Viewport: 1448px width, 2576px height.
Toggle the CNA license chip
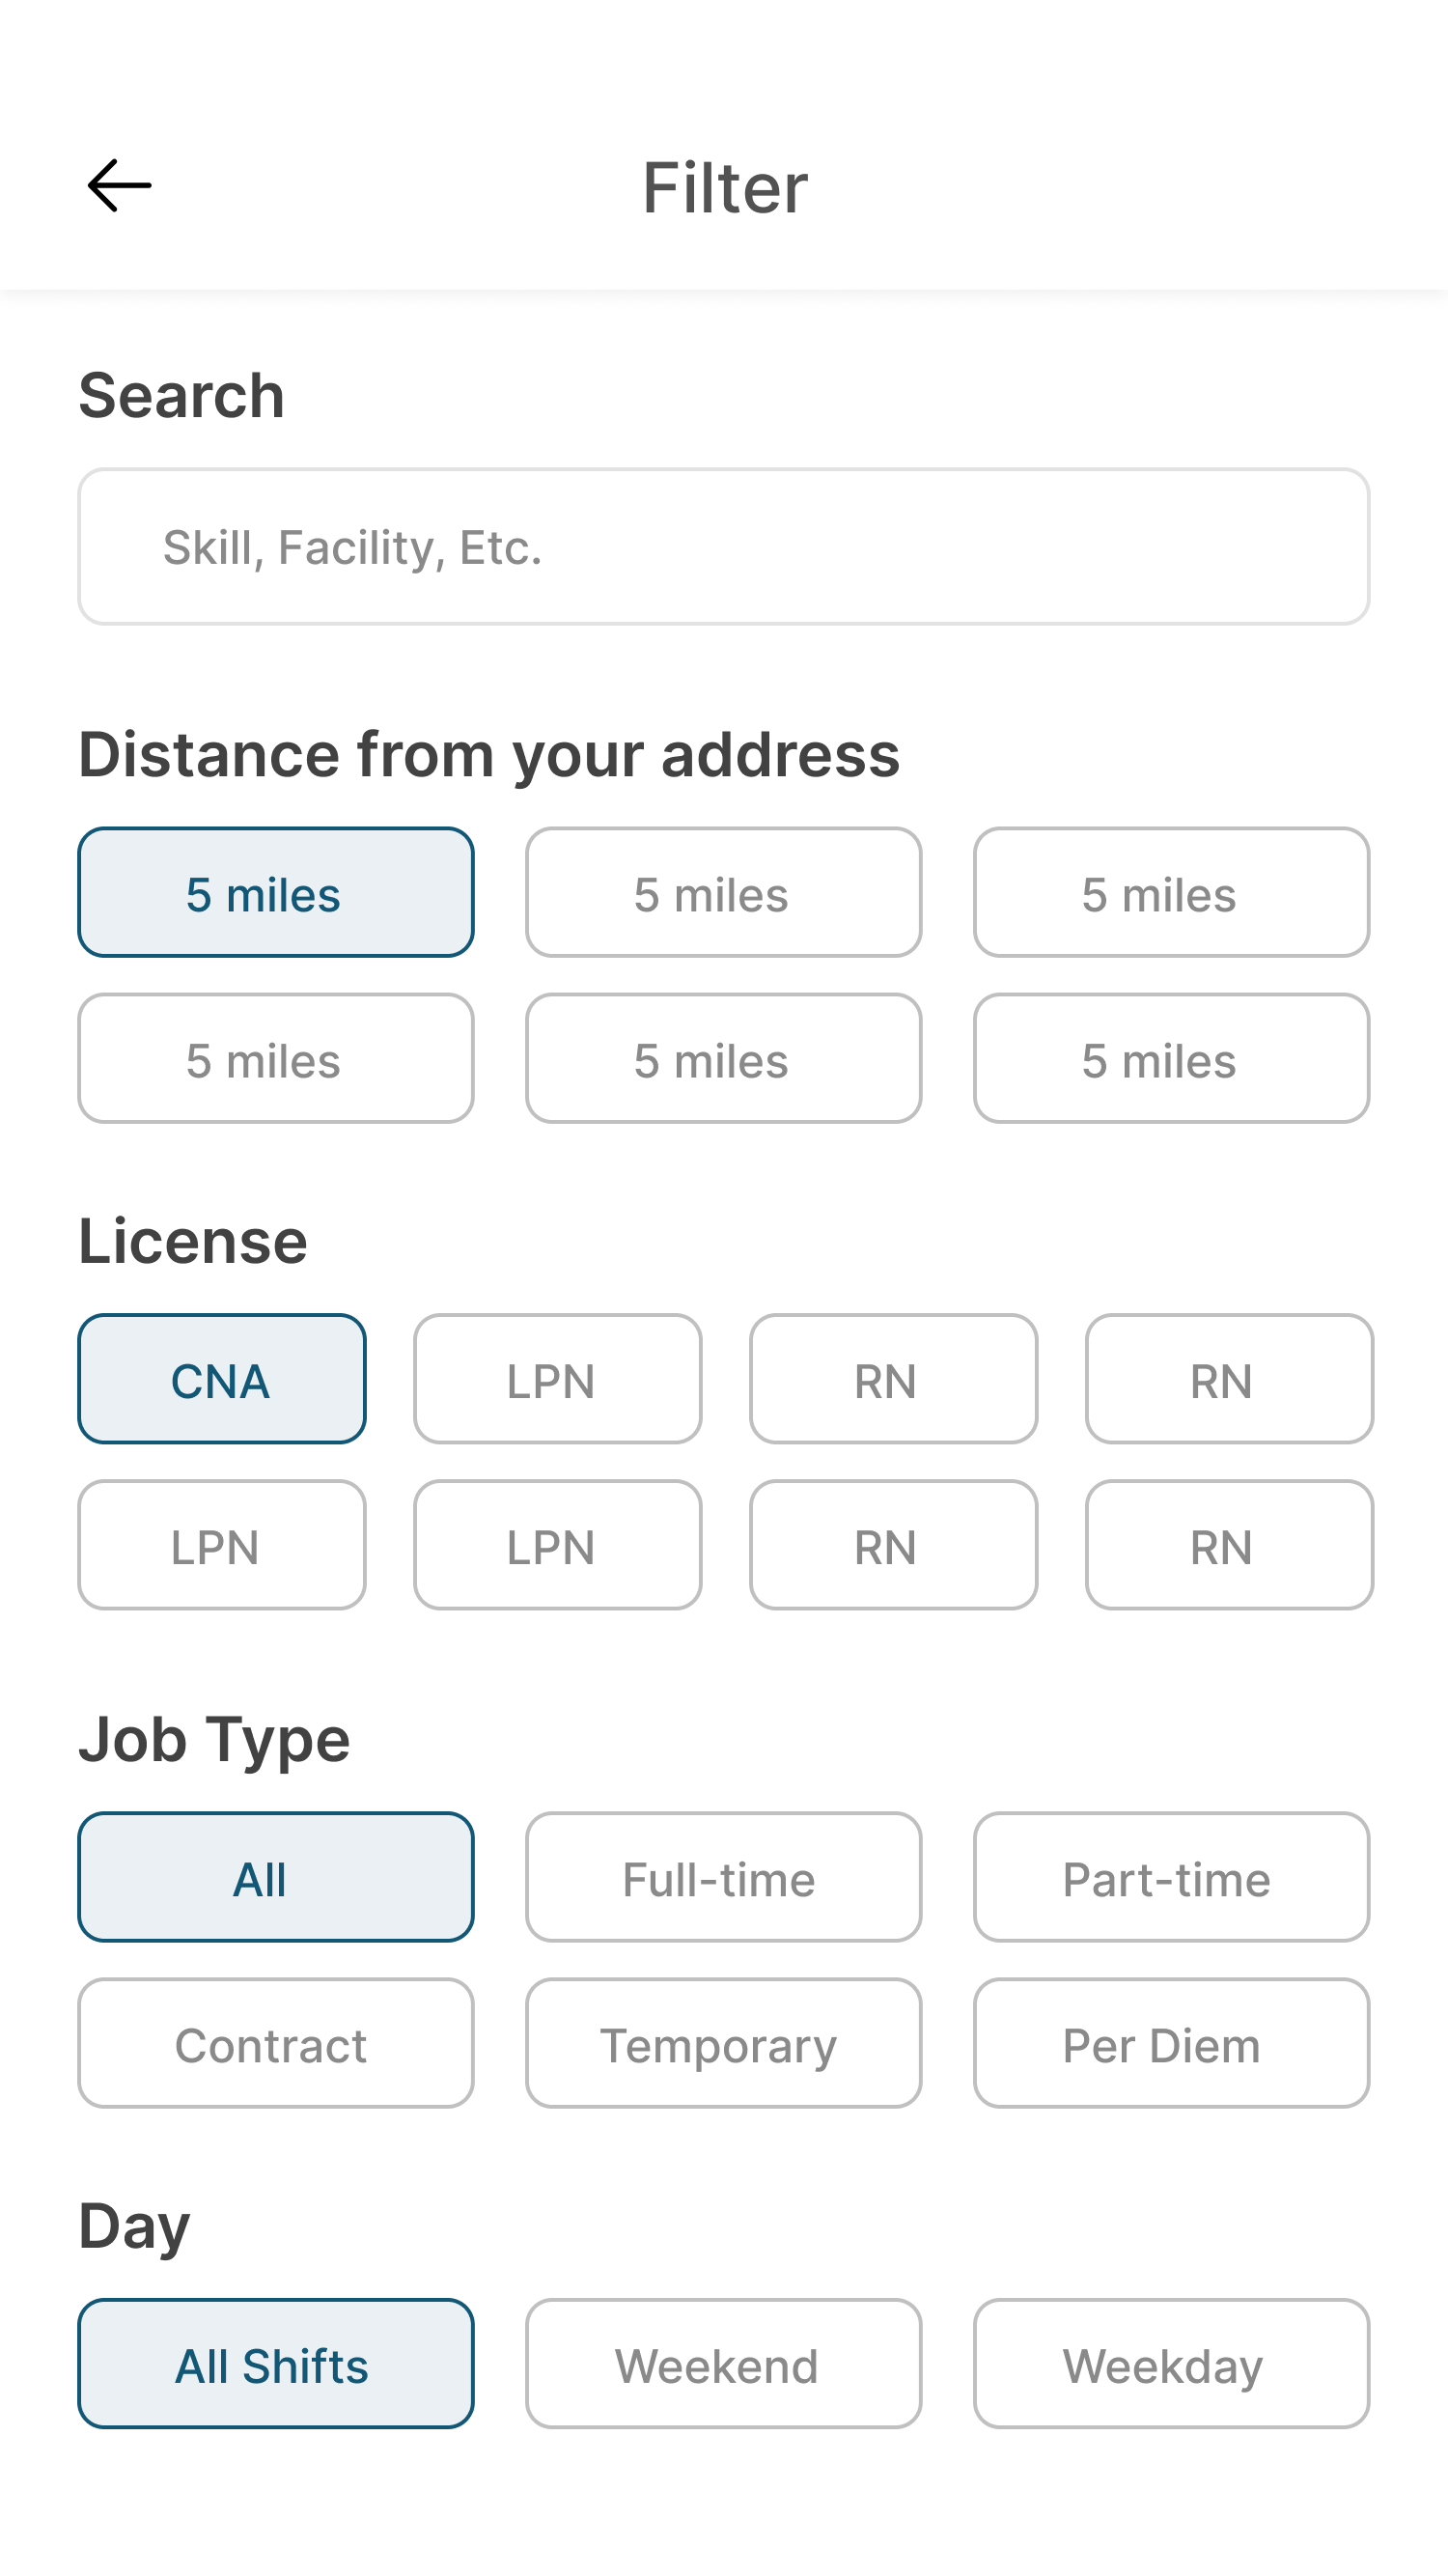click(x=222, y=1379)
